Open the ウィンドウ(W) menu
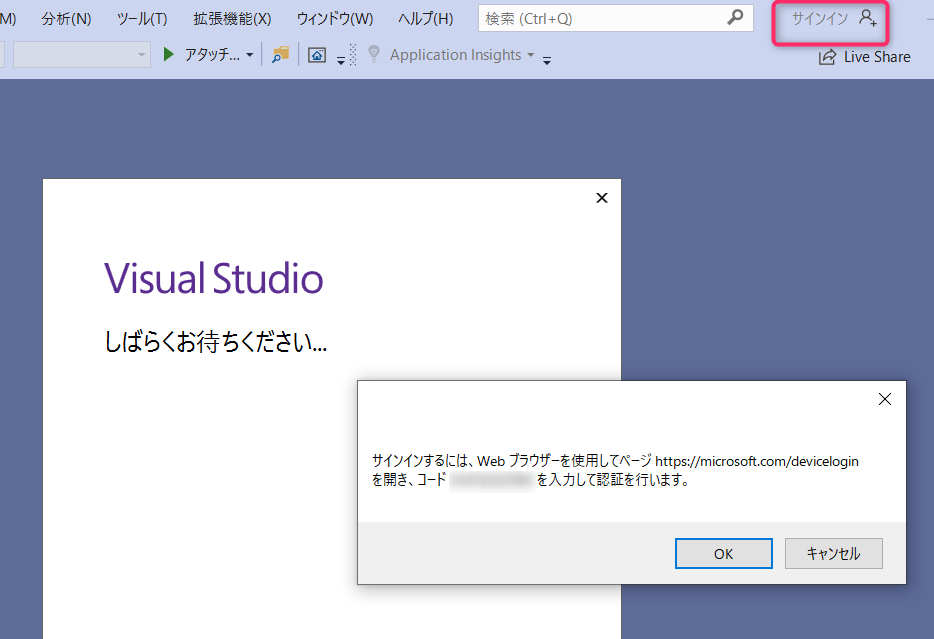 [x=335, y=19]
